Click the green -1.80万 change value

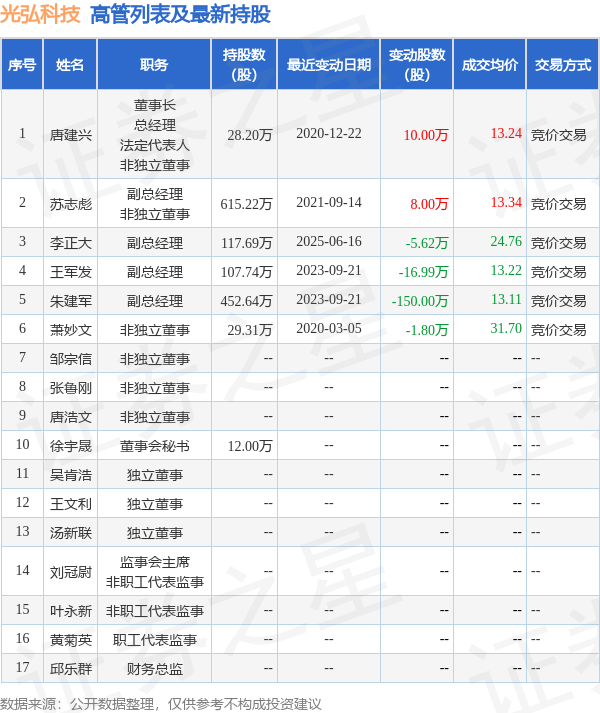point(427,330)
